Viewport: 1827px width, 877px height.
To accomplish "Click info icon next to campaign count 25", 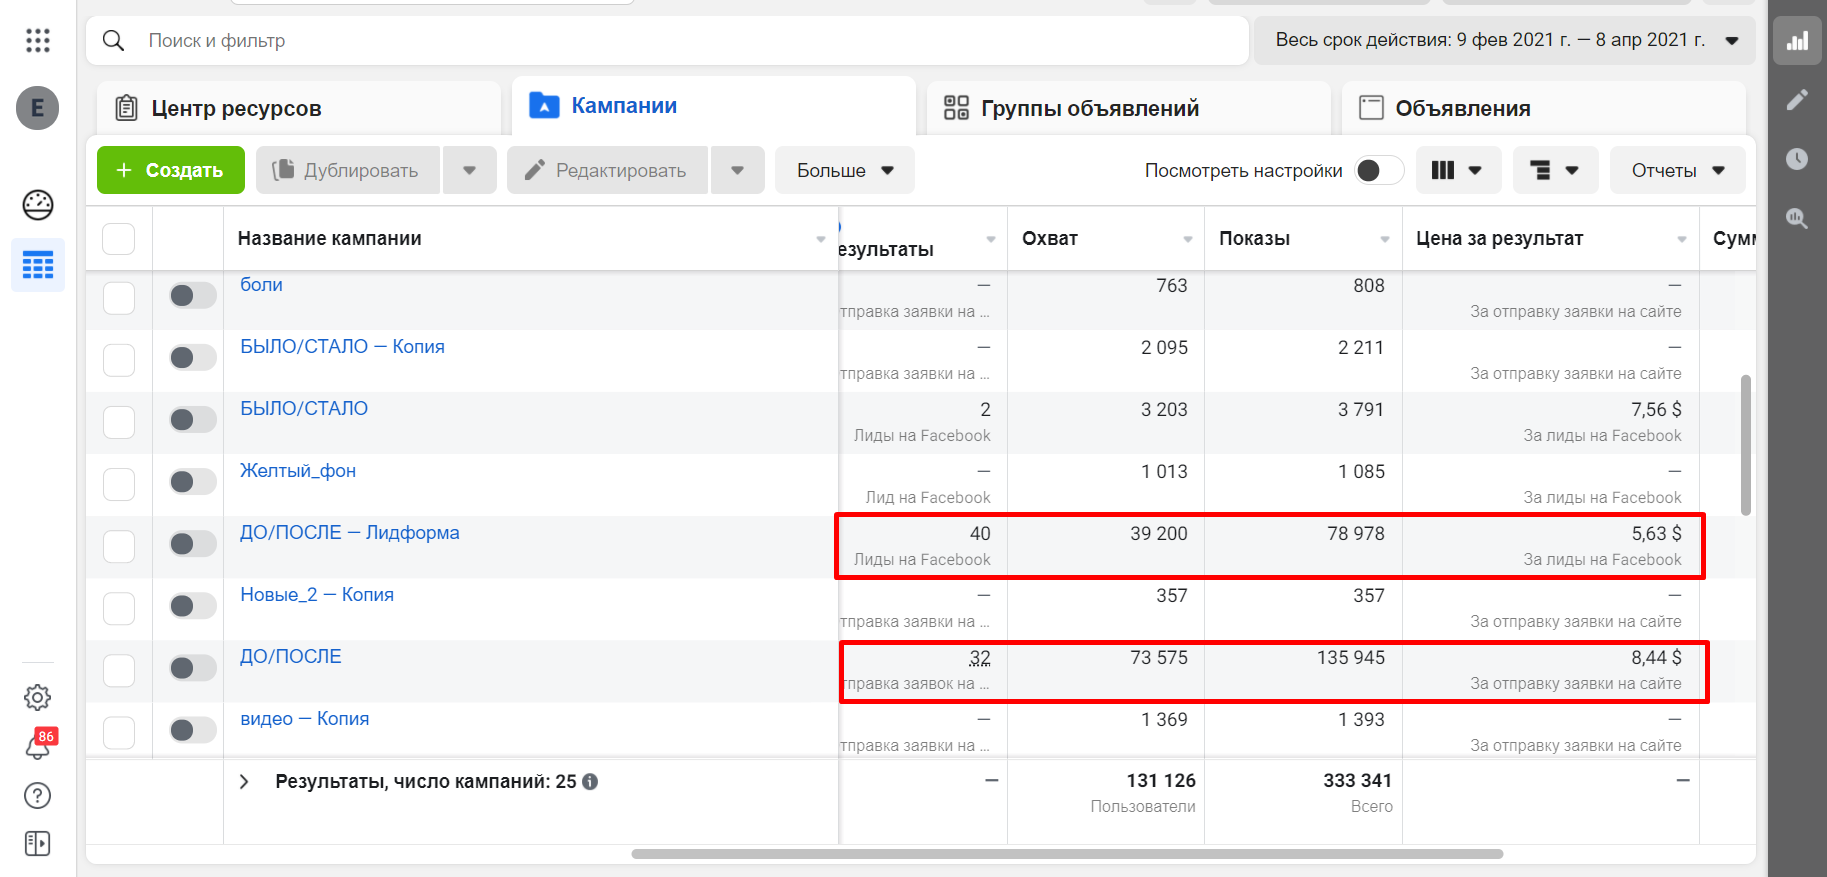I will (590, 782).
